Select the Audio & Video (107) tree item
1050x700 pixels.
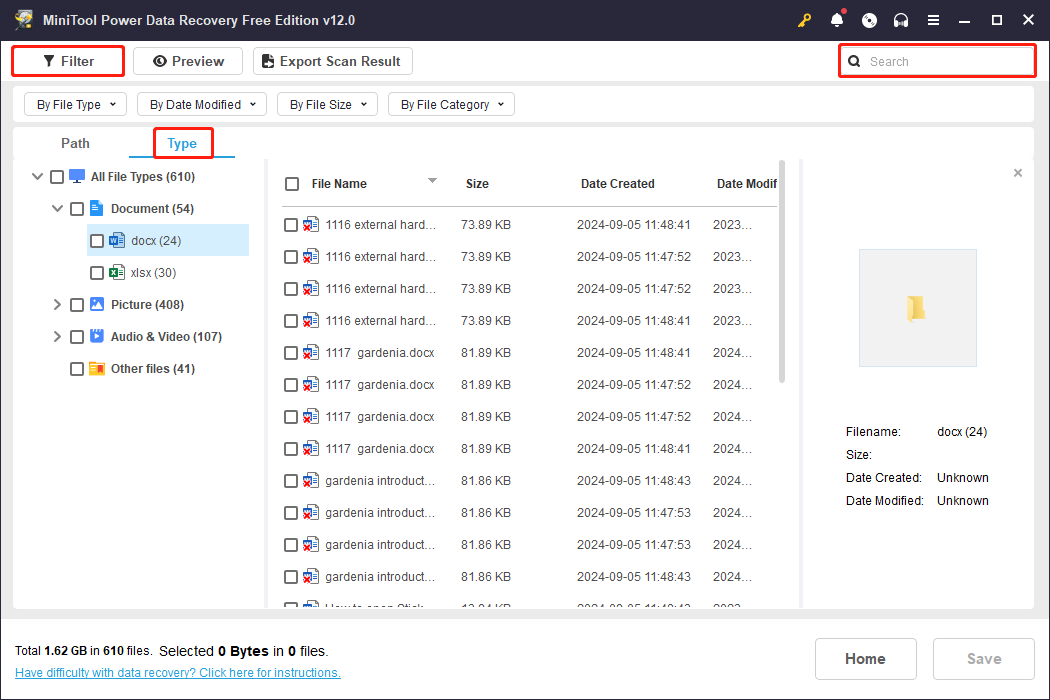tap(166, 337)
